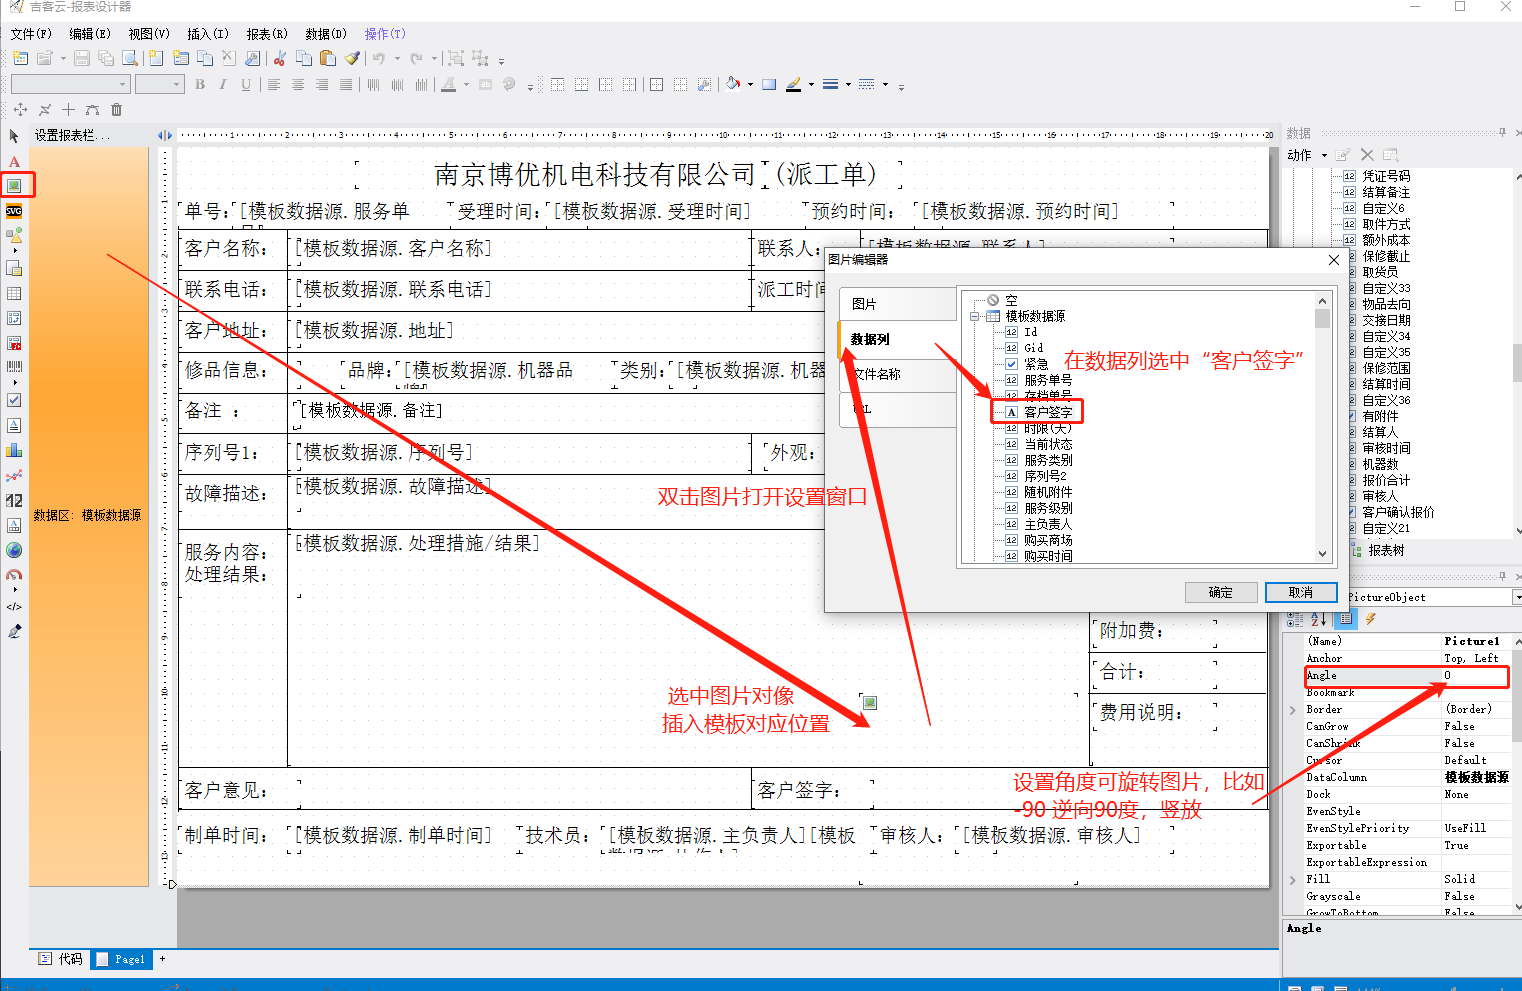This screenshot has height=991, width=1522.
Task: Select the Text object tool
Action: [14, 162]
